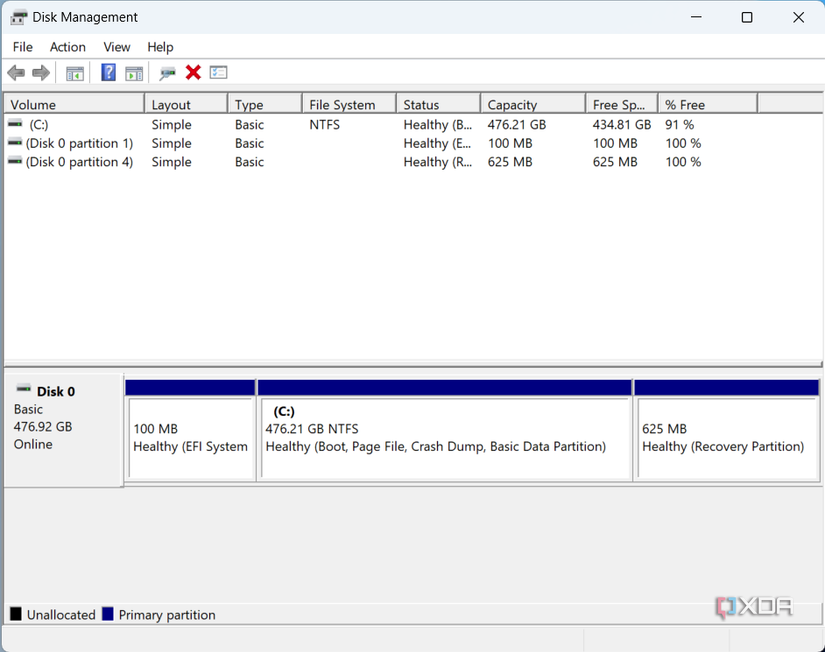Open the Help menu
The image size is (825, 652).
(160, 47)
